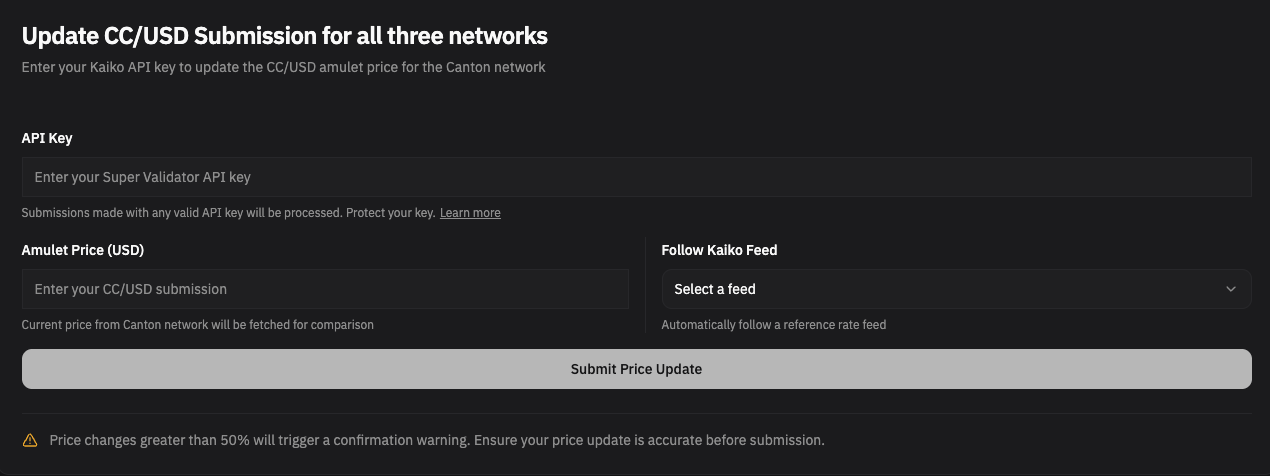Click the Select a feed placeholder text
The width and height of the screenshot is (1270, 476).
715,289
